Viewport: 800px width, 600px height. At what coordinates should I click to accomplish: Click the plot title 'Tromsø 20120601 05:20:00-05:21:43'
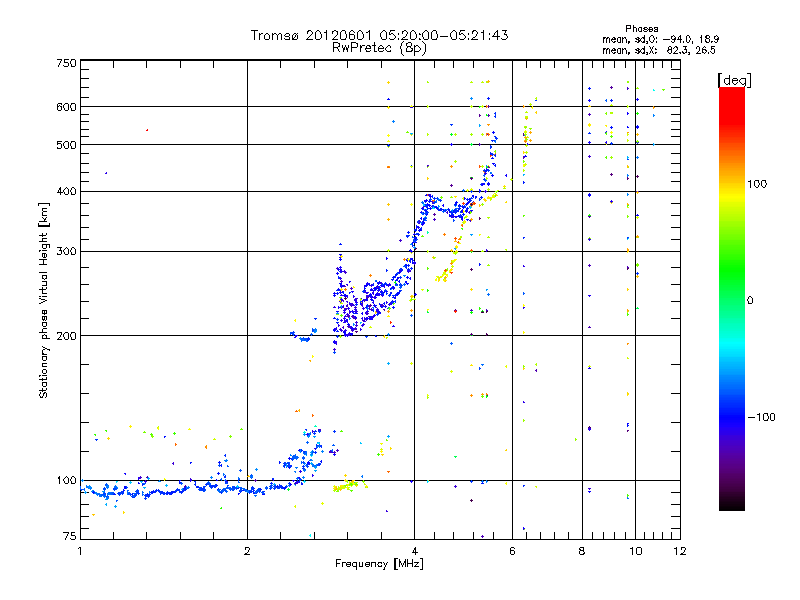tap(379, 35)
